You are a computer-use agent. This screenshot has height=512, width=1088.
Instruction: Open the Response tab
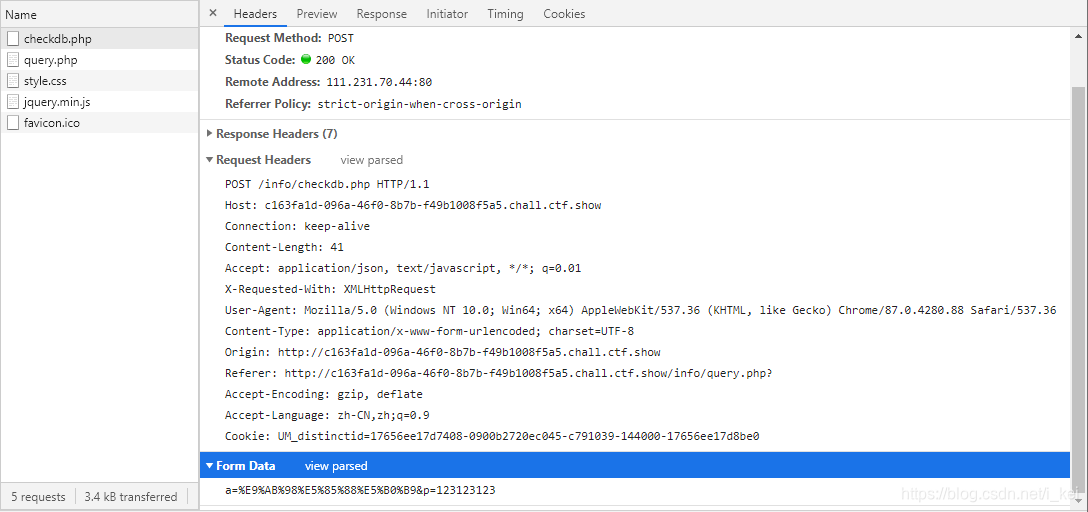(x=382, y=14)
